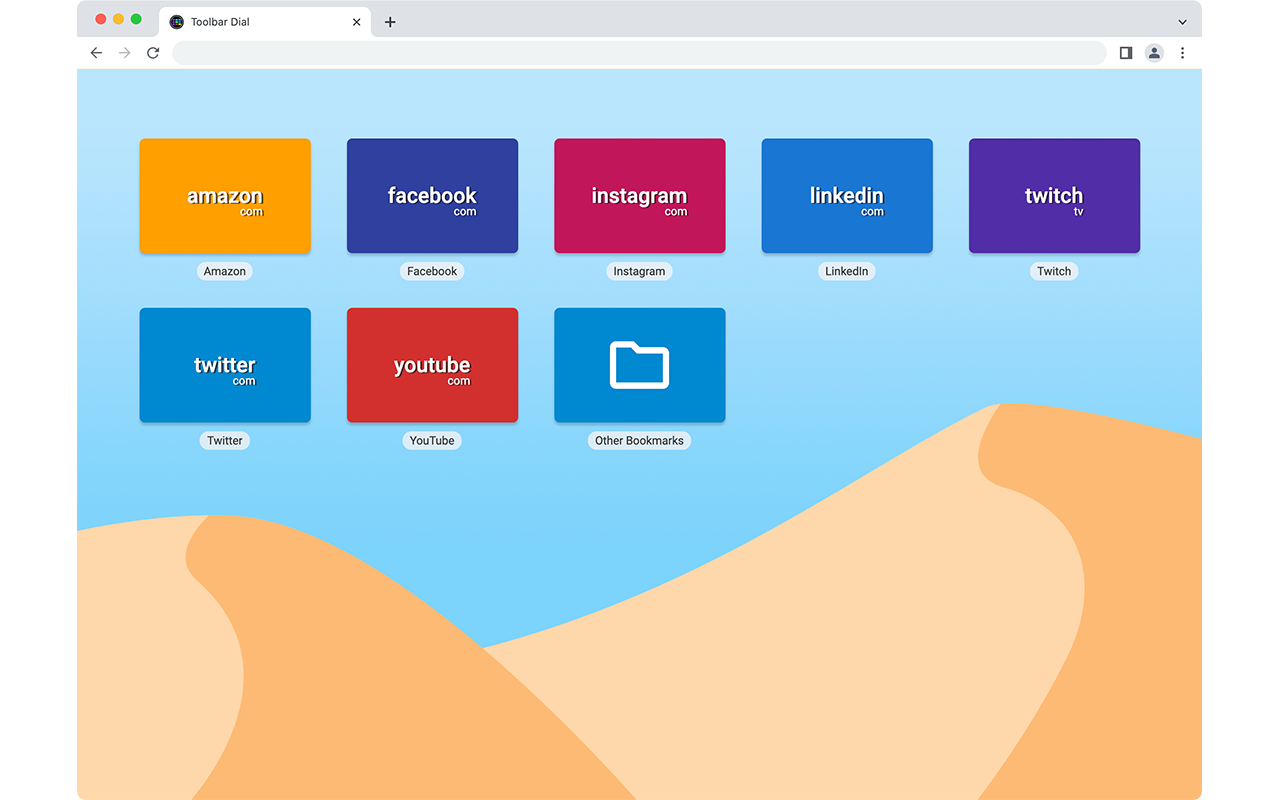Open the Other Bookmarks folder tile
1280x800 pixels.
coord(640,365)
